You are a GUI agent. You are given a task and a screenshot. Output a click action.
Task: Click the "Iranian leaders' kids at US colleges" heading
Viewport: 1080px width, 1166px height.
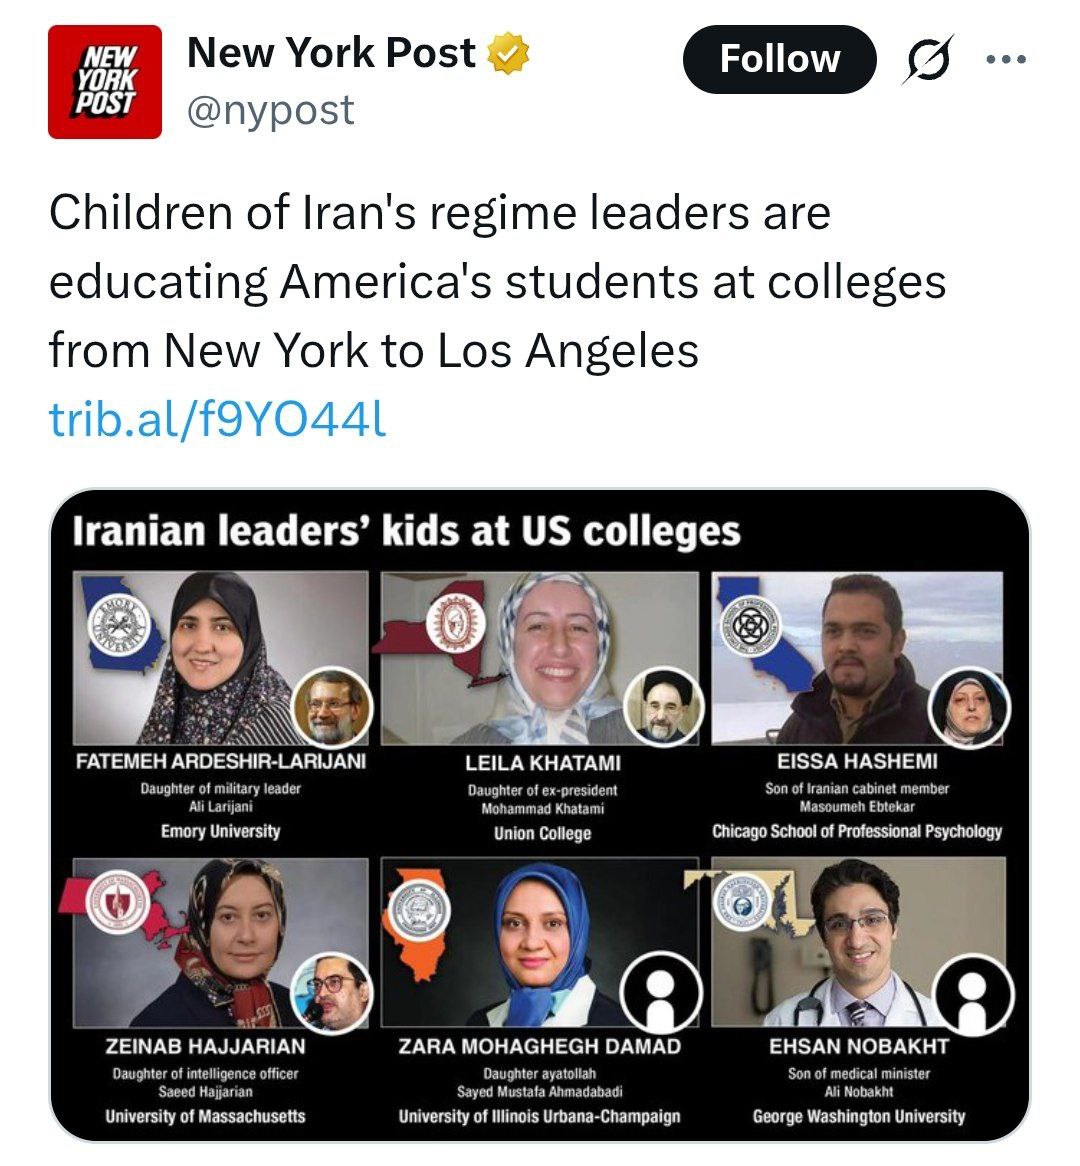[x=406, y=531]
